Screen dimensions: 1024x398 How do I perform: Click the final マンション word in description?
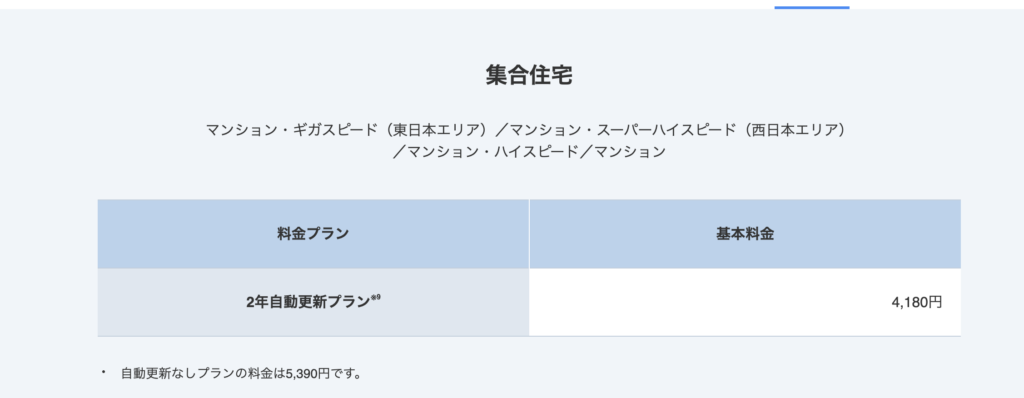[x=630, y=152]
